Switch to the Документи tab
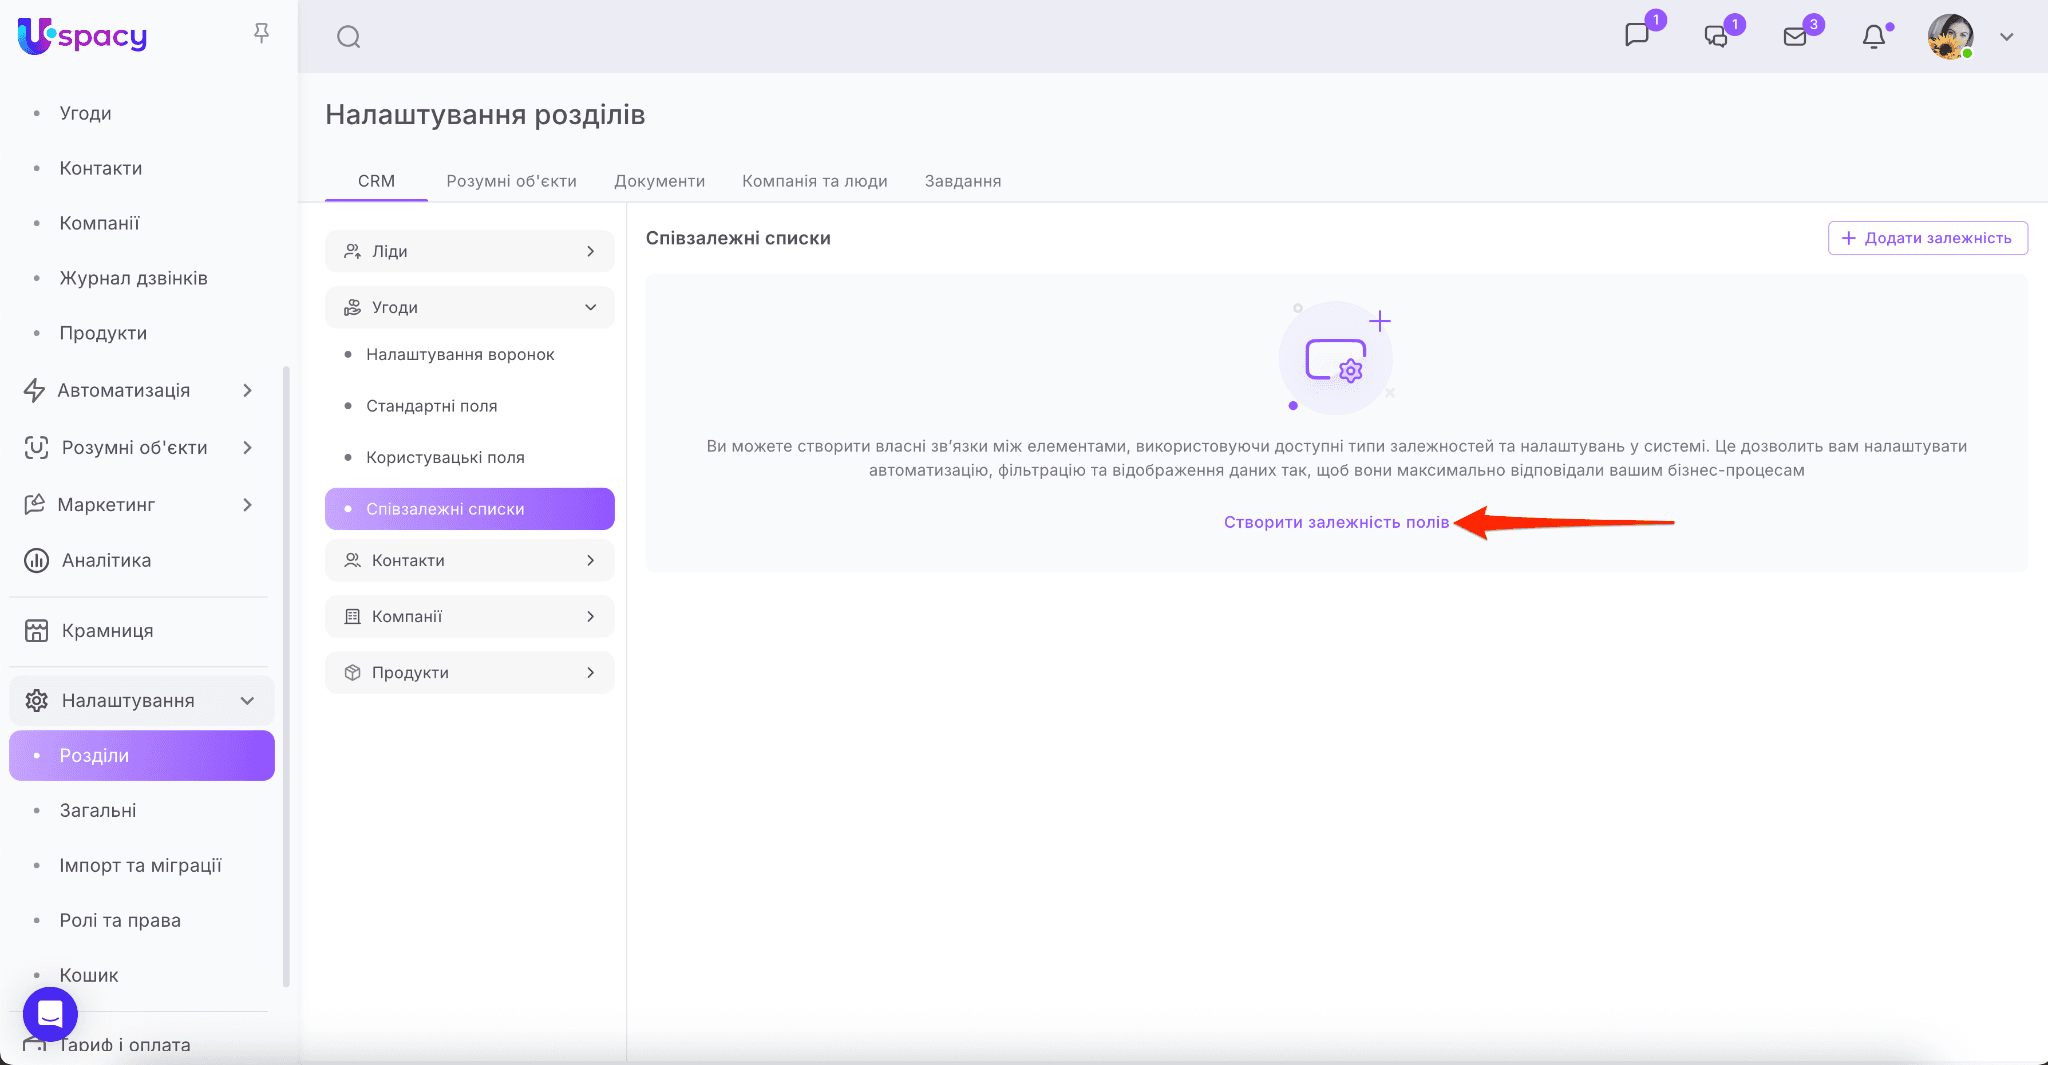Viewport: 2048px width, 1065px height. click(659, 181)
